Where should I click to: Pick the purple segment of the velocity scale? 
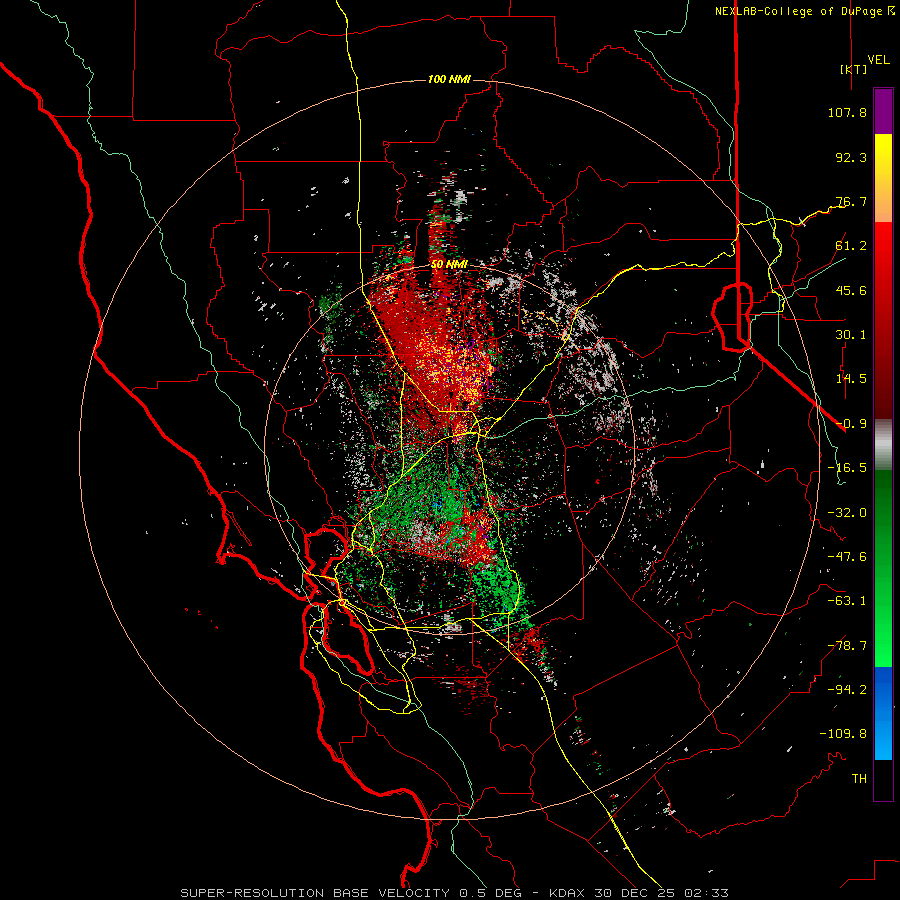click(x=883, y=111)
